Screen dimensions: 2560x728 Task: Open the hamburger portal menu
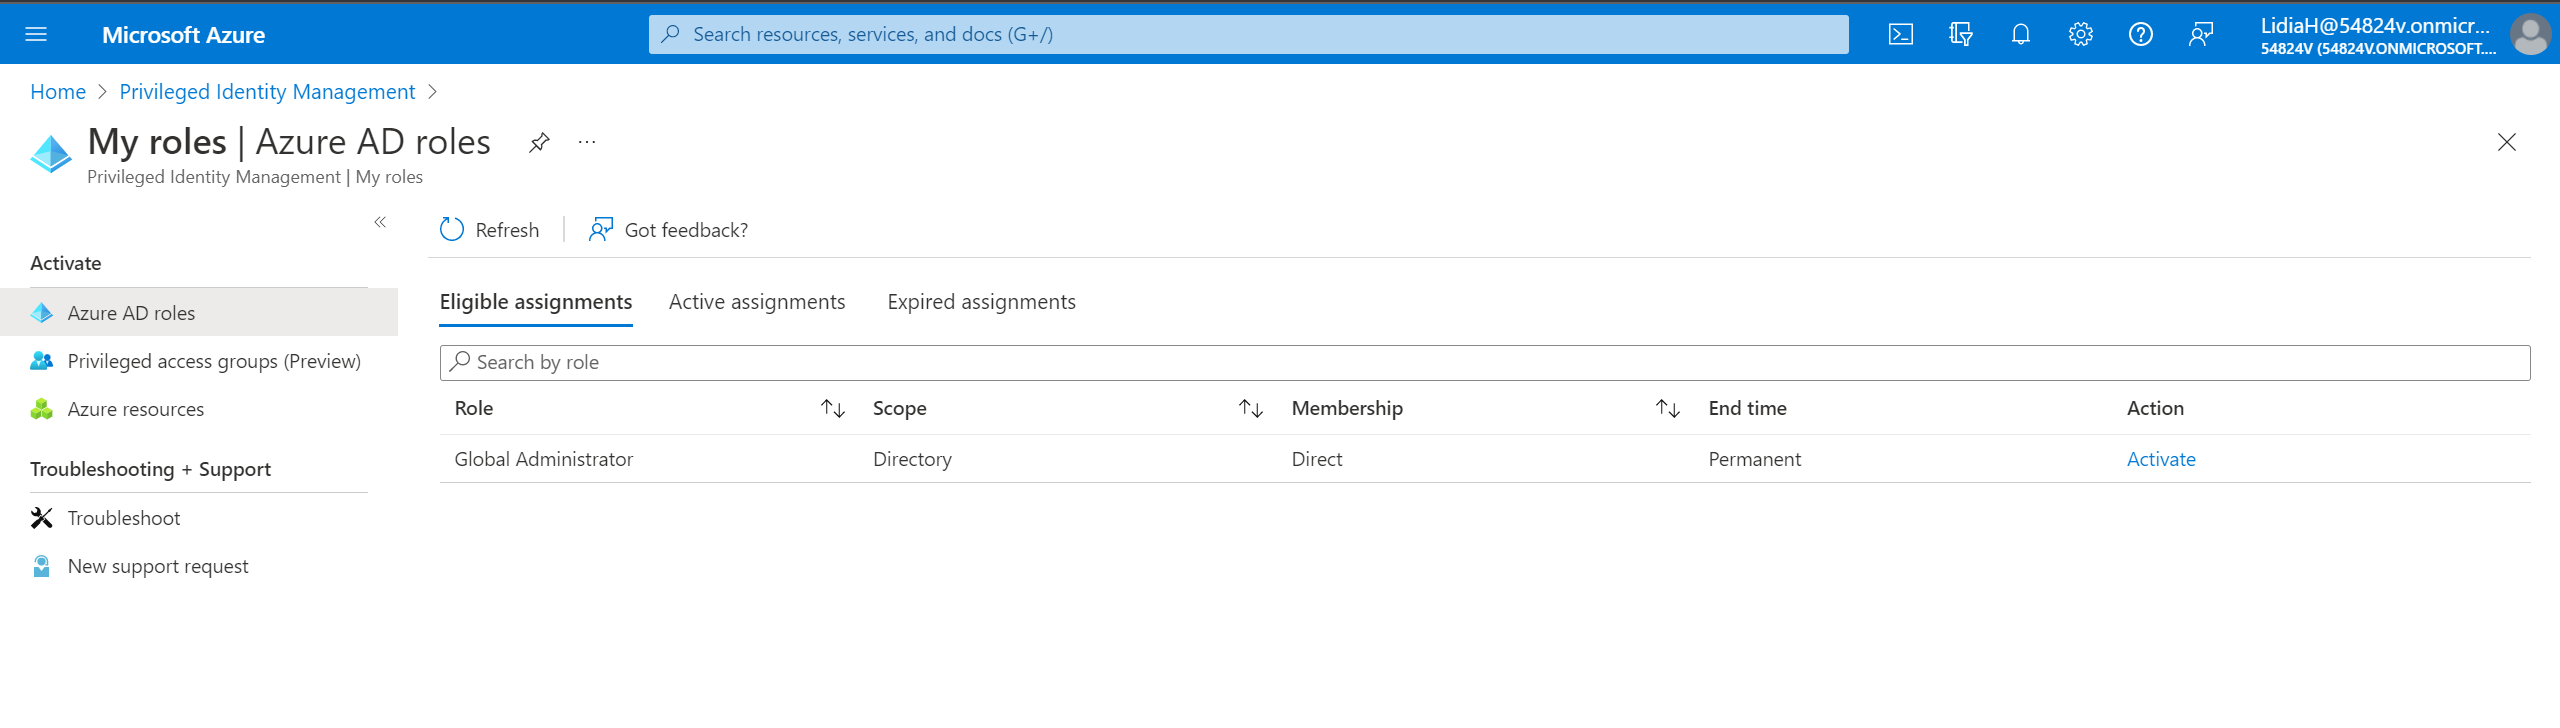(36, 34)
